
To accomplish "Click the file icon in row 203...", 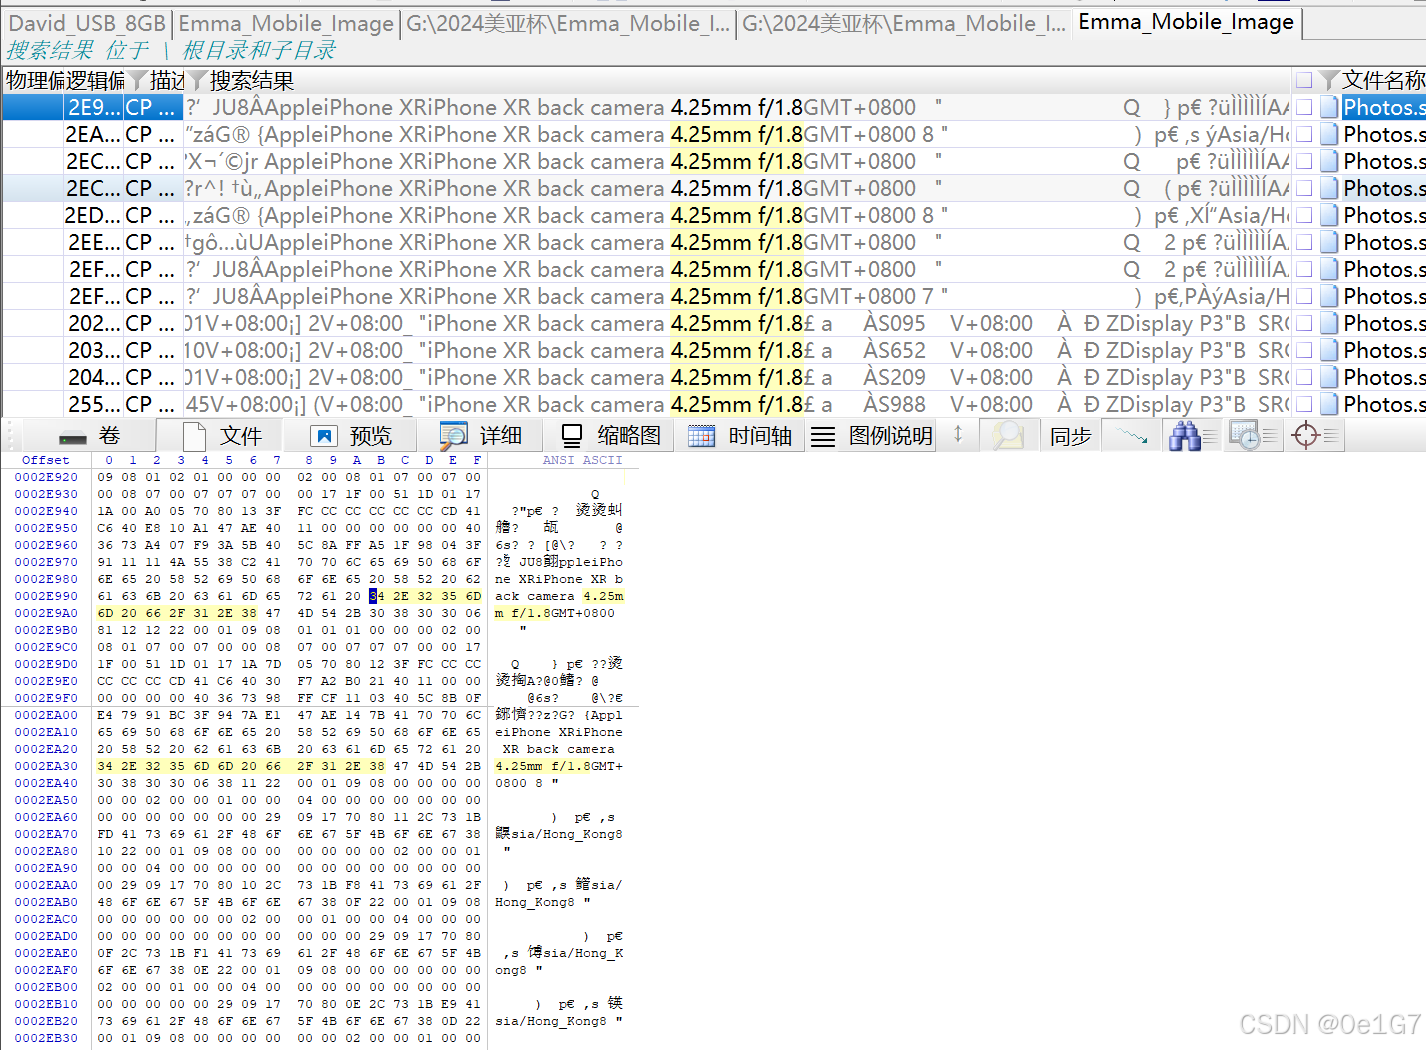I will (x=1329, y=350).
